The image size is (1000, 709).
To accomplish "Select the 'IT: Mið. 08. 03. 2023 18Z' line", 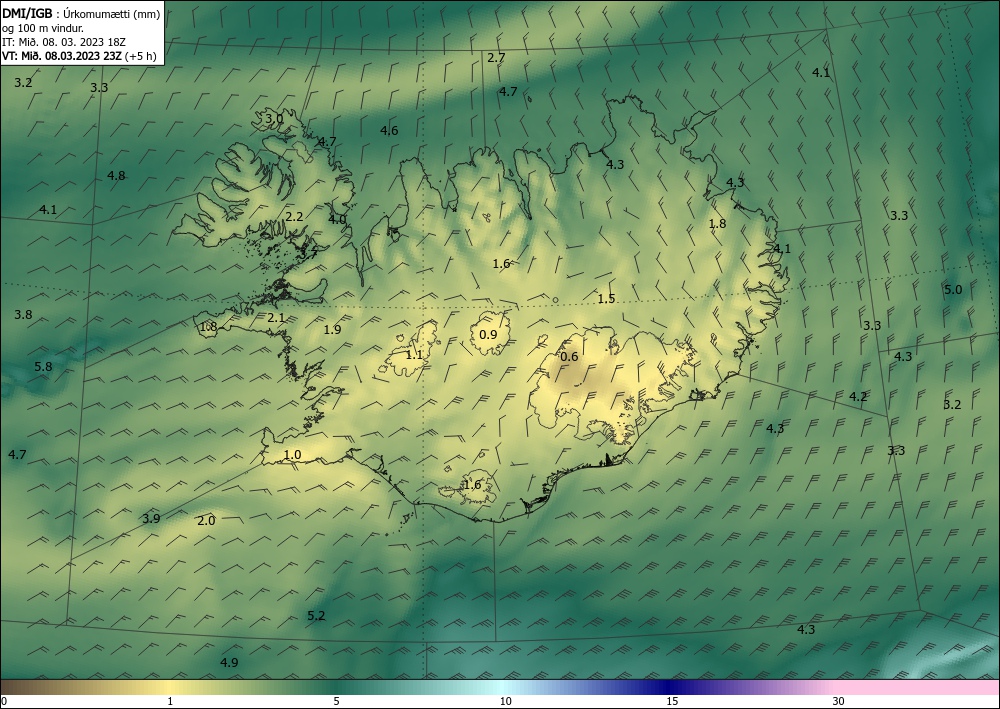I will pos(64,42).
